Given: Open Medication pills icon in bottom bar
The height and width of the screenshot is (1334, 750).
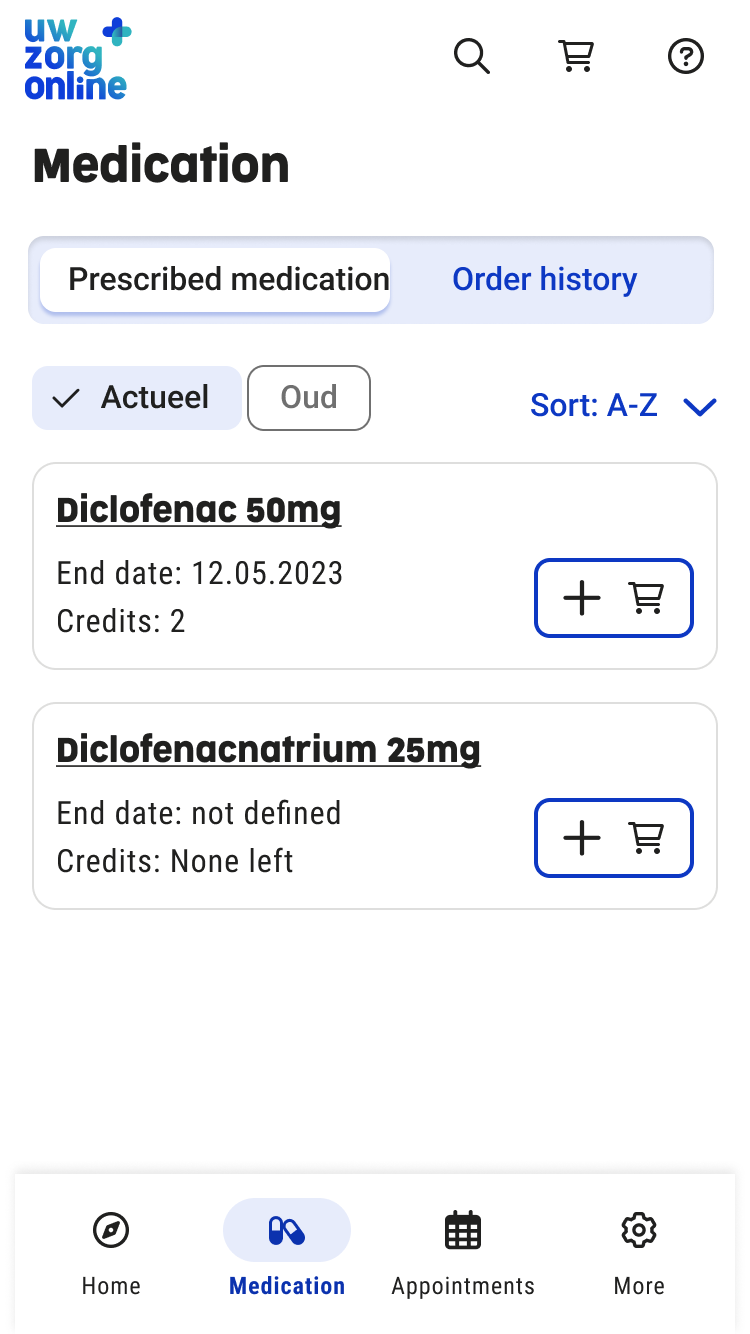Looking at the screenshot, I should (x=287, y=1231).
